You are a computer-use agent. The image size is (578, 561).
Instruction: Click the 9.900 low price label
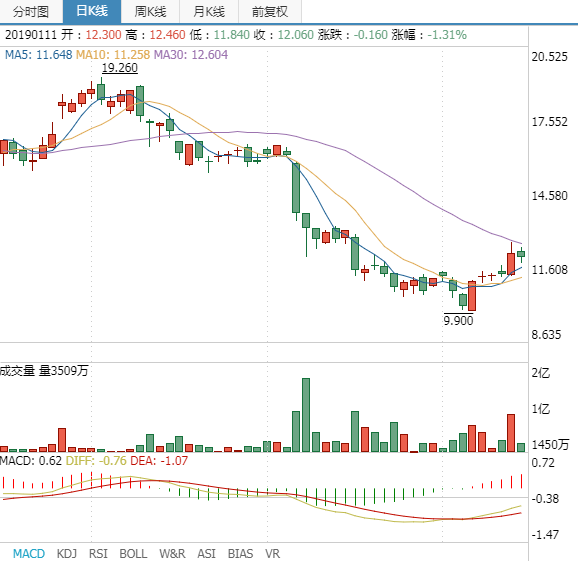pos(458,320)
